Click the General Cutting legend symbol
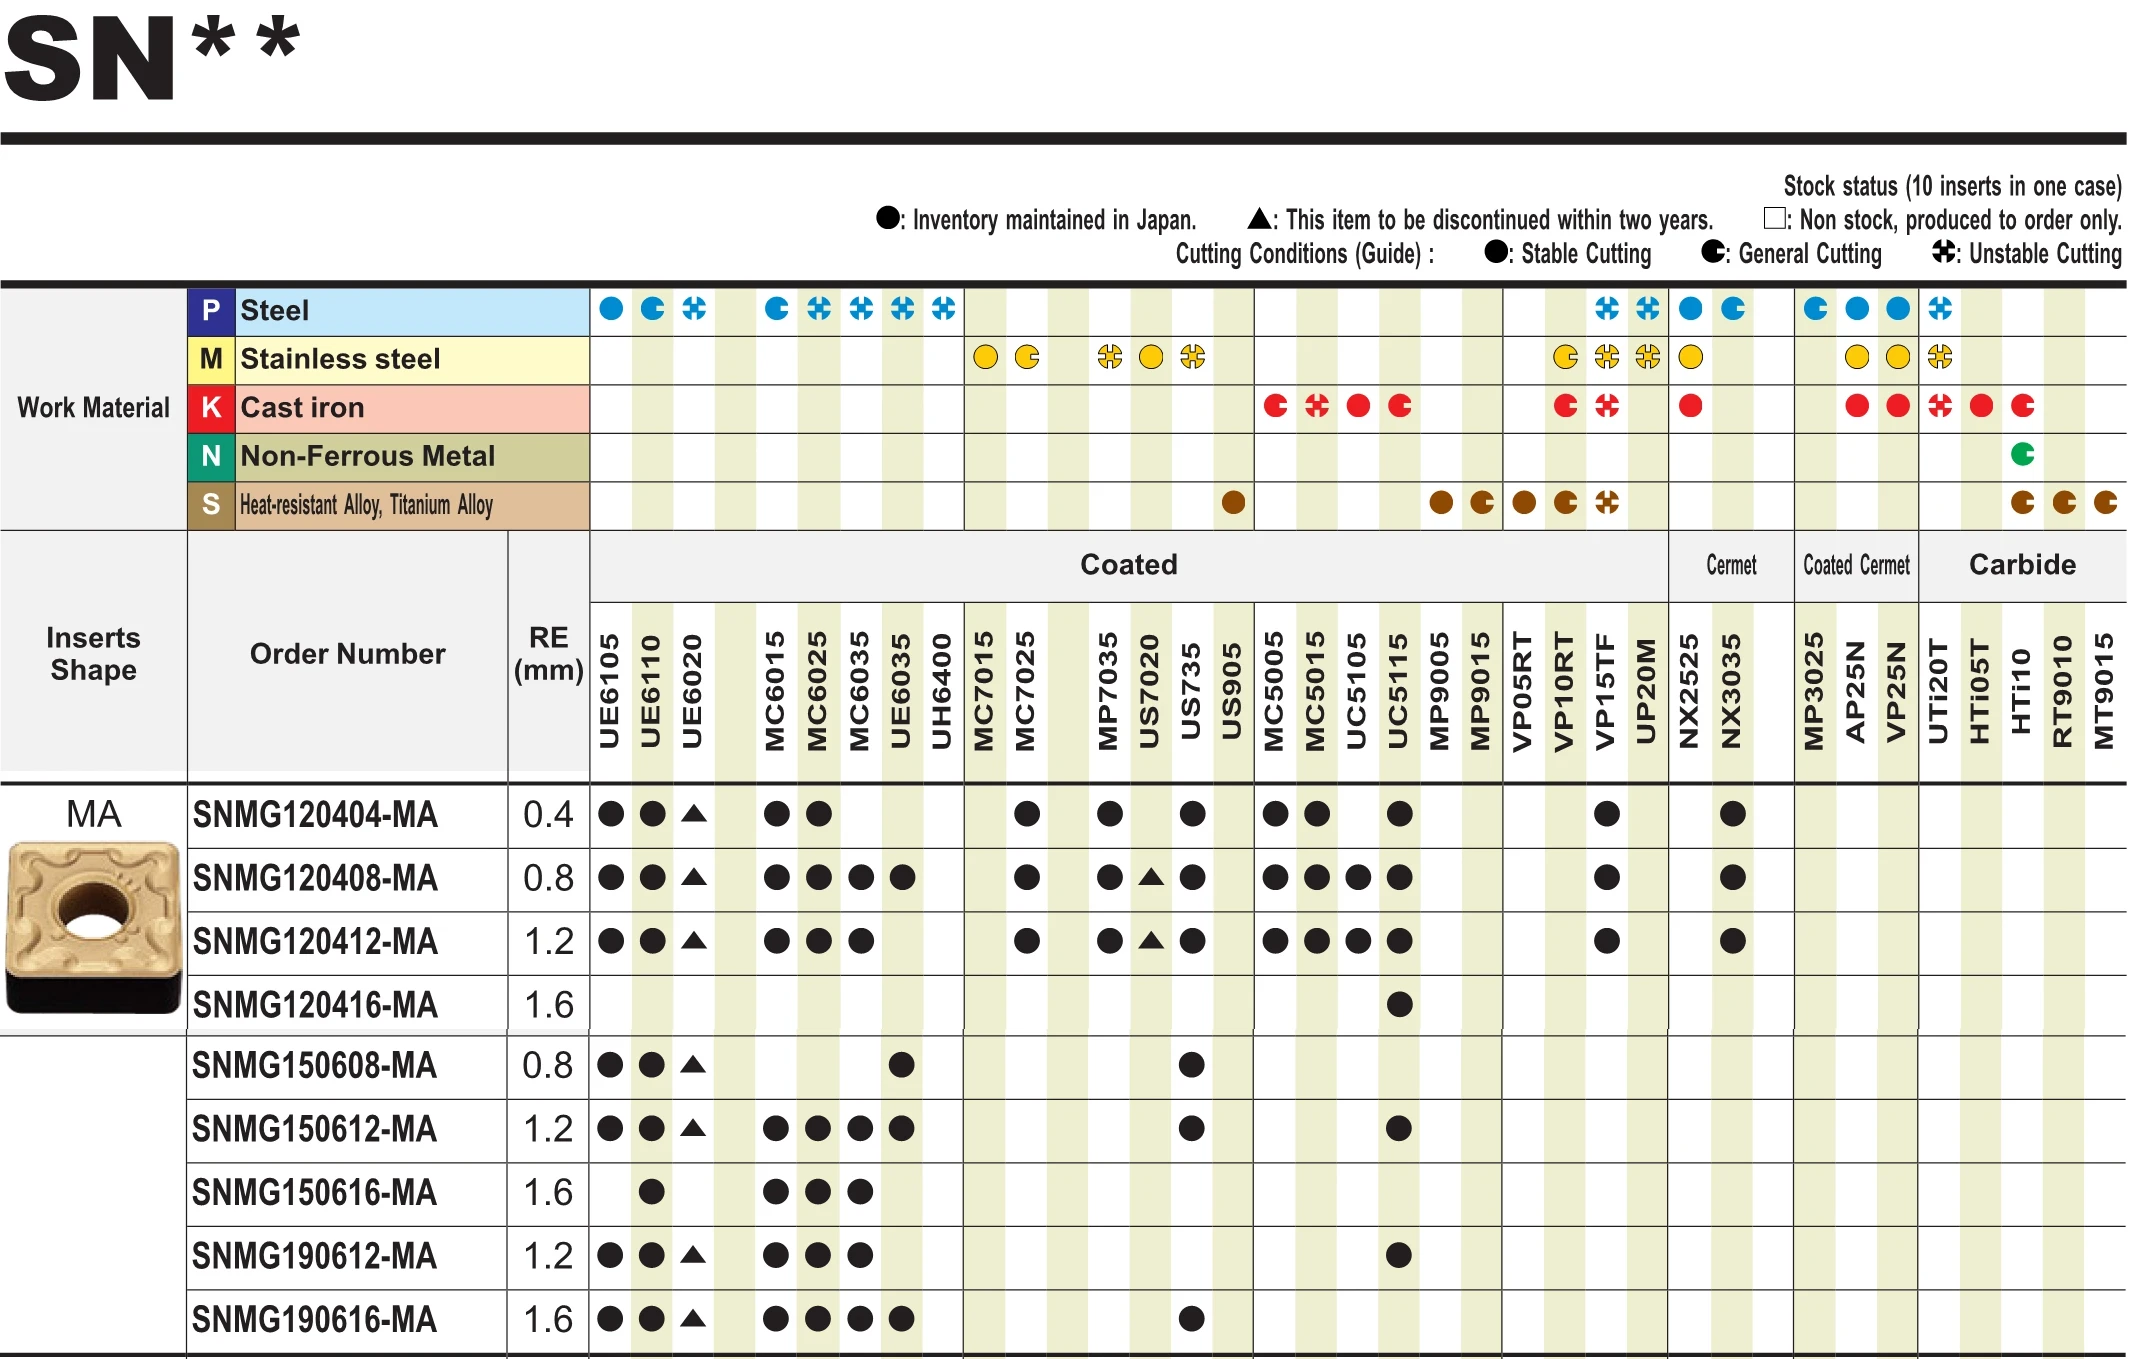Image resolution: width=2140 pixels, height=1359 pixels. [1713, 252]
